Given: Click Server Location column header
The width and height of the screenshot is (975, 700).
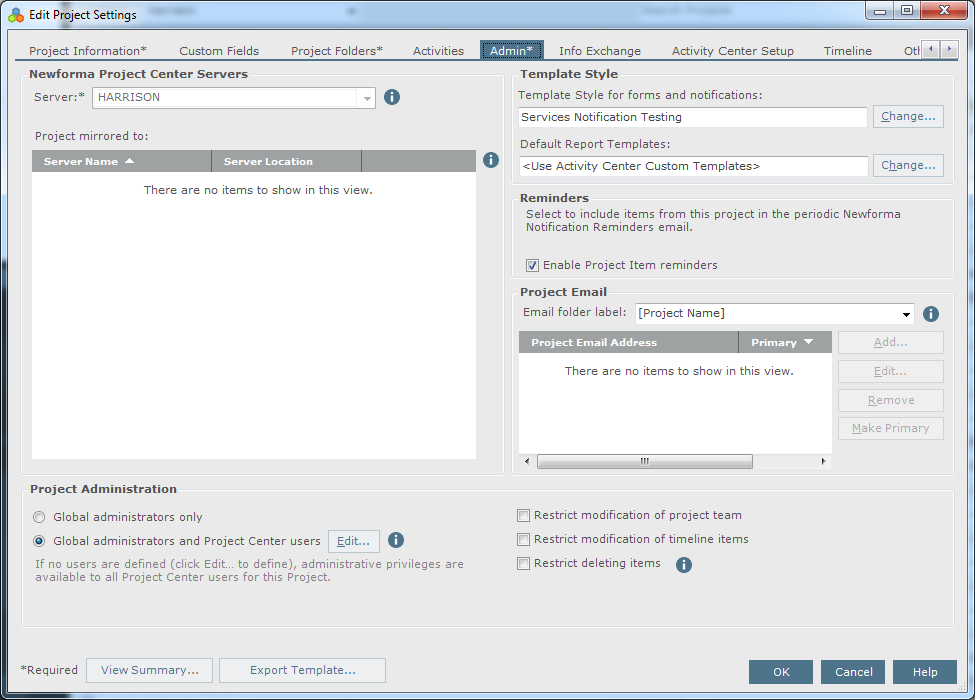Looking at the screenshot, I should [287, 161].
